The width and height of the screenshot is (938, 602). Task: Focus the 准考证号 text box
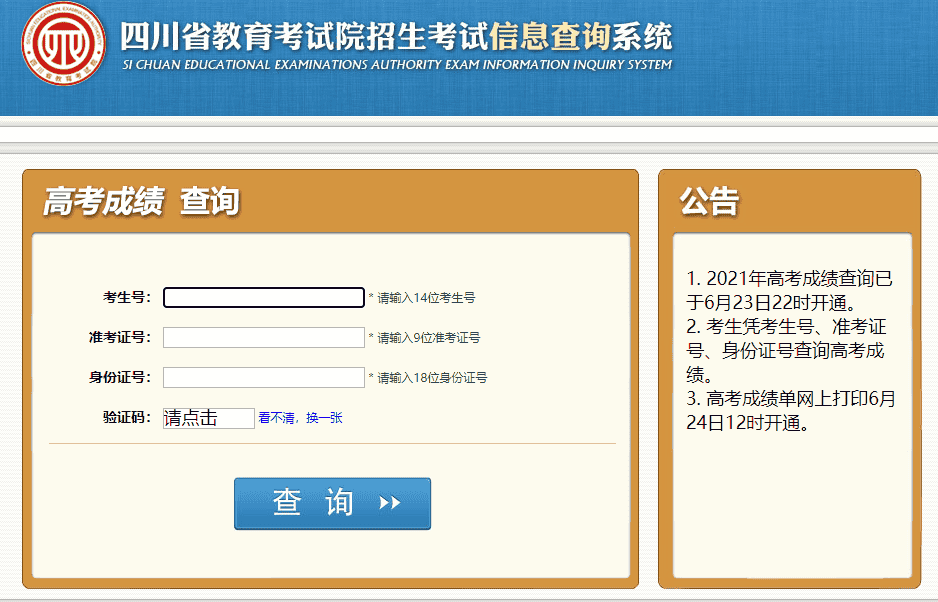point(264,338)
